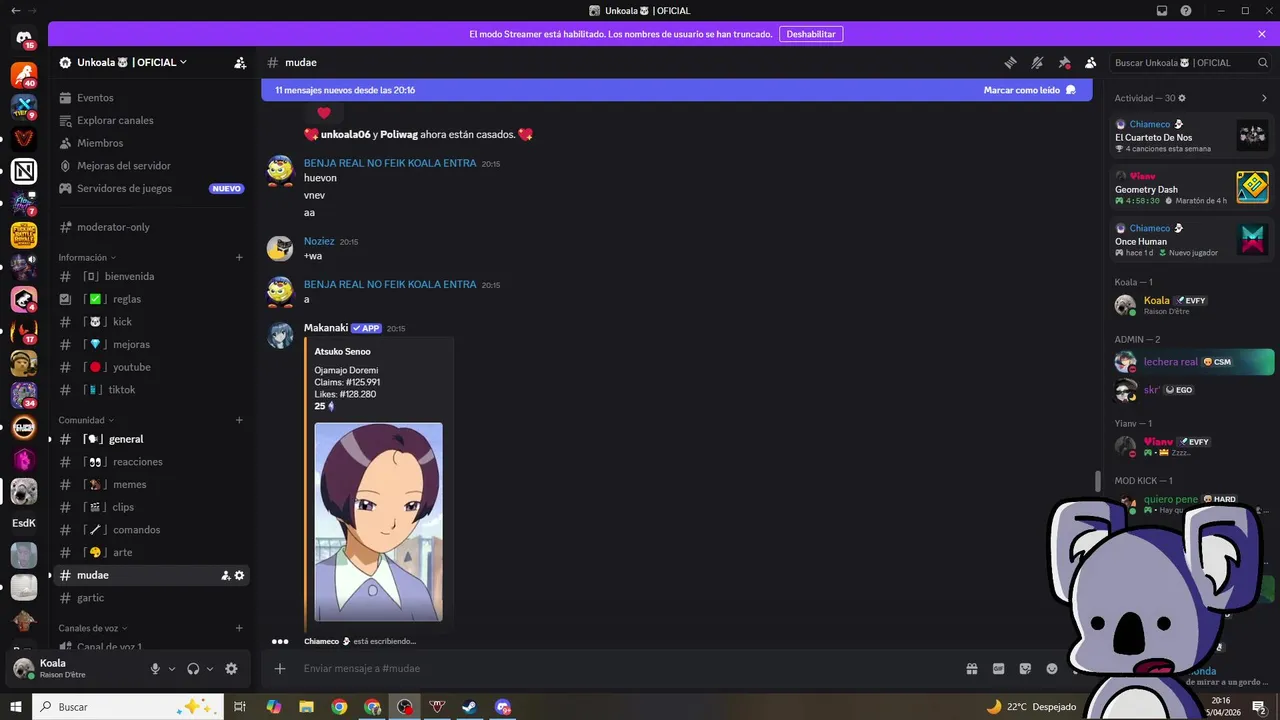Collapse the Canales de voz category
The height and width of the screenshot is (720, 1280).
[x=93, y=628]
